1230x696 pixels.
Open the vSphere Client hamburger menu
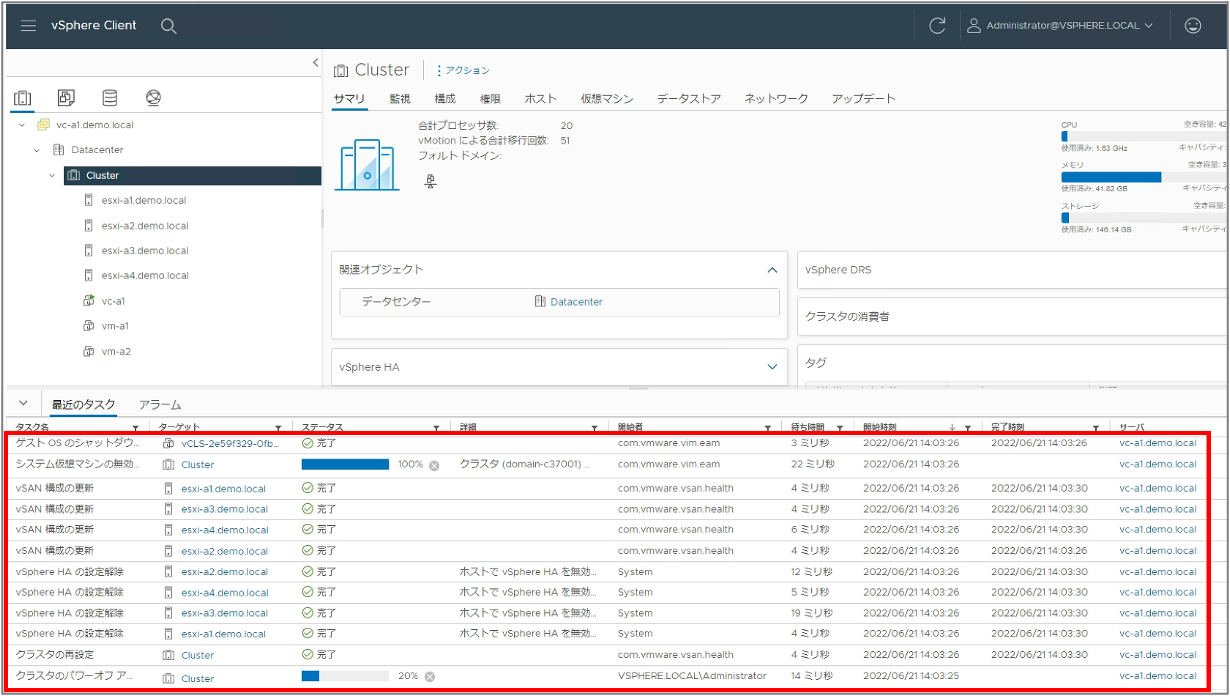tap(28, 26)
